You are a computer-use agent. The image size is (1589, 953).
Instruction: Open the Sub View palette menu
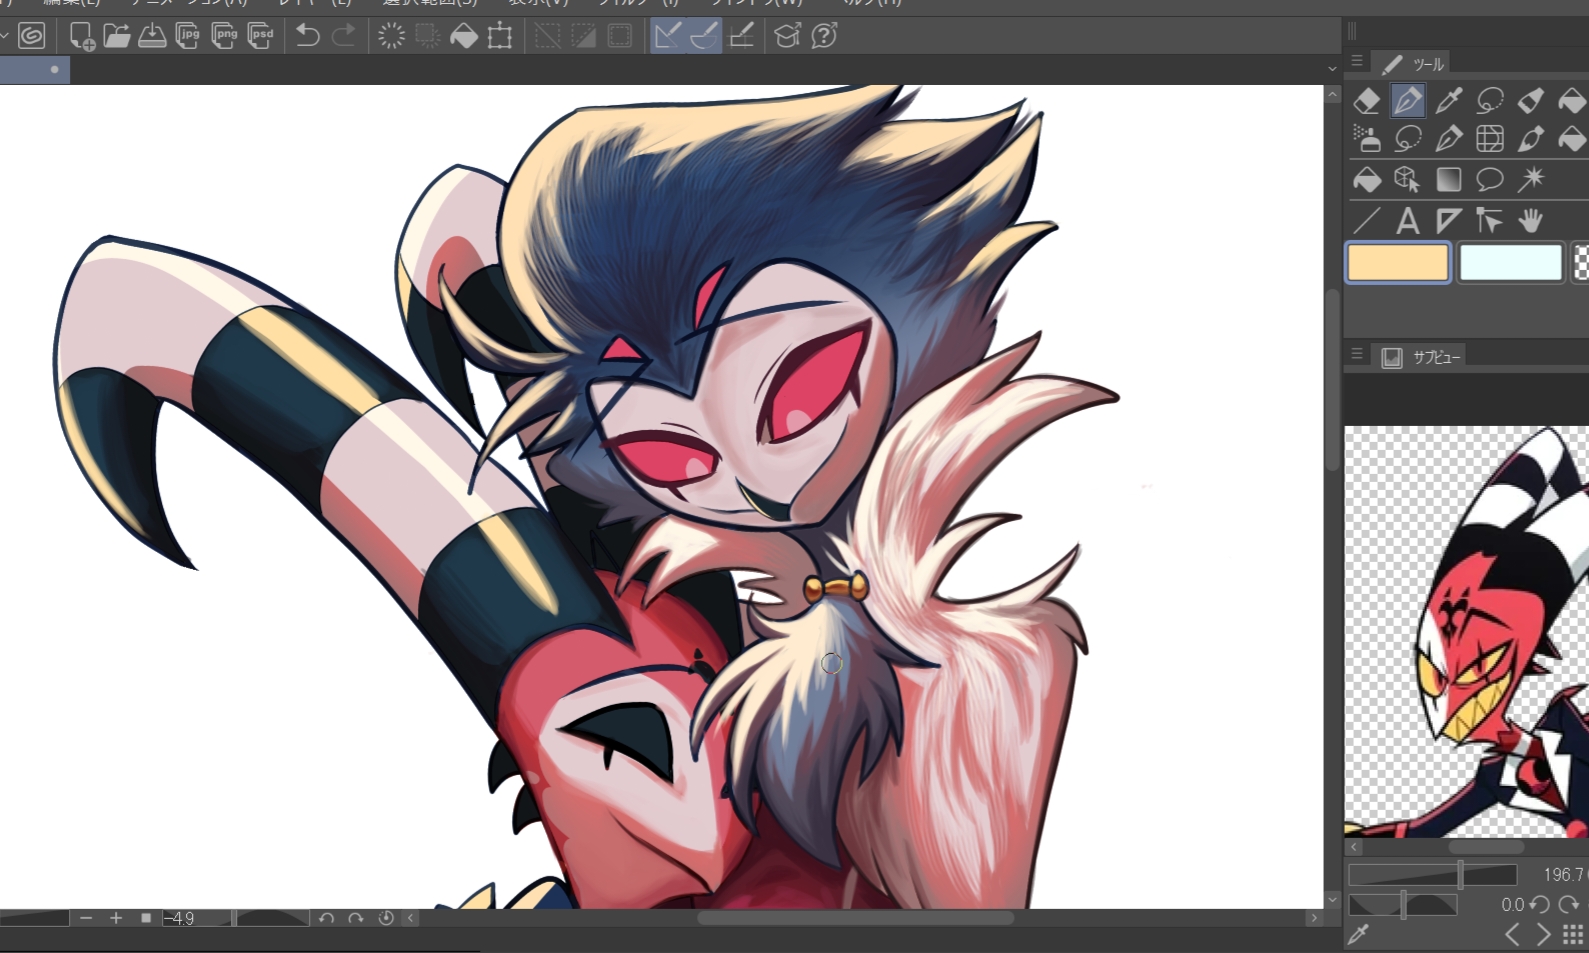(x=1357, y=355)
